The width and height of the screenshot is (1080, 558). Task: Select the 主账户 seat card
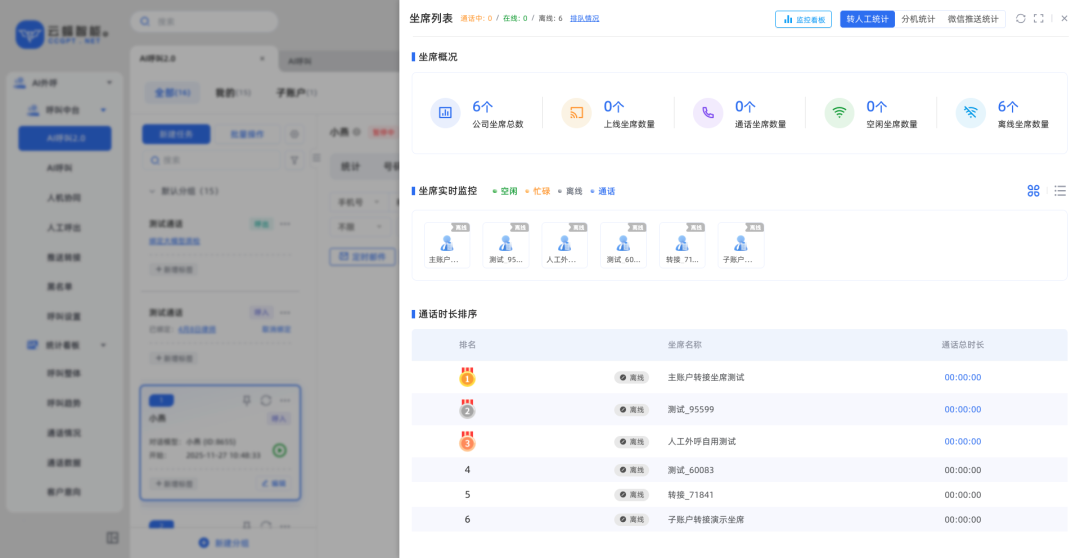(x=446, y=245)
